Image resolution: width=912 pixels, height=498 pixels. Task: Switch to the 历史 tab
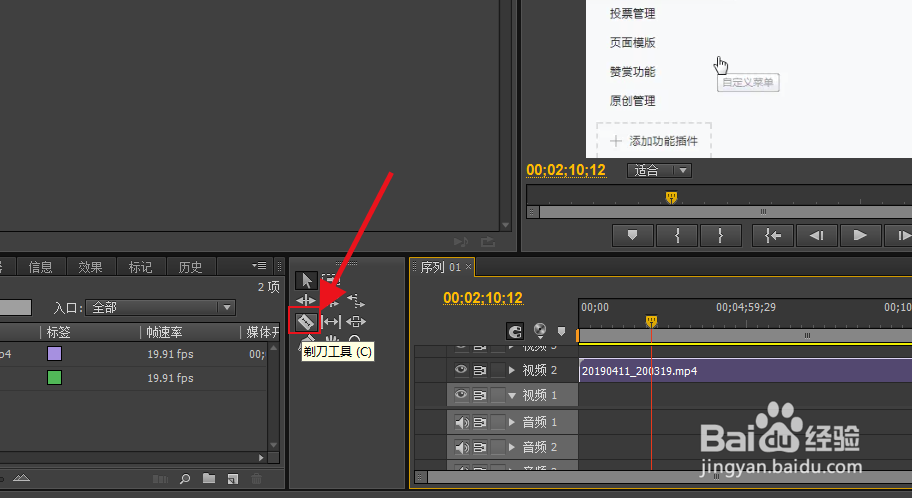[190, 267]
